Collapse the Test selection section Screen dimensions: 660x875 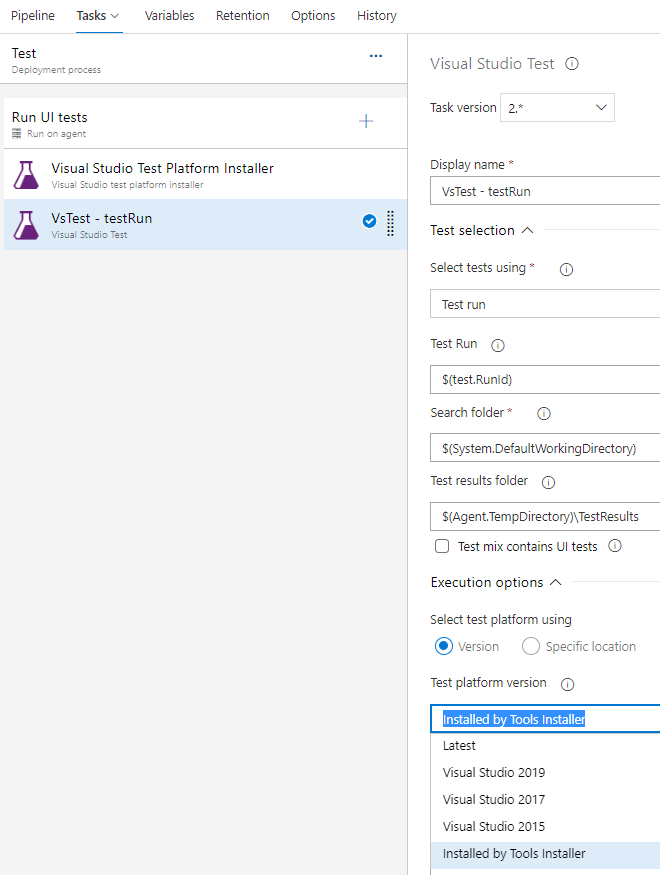(527, 230)
